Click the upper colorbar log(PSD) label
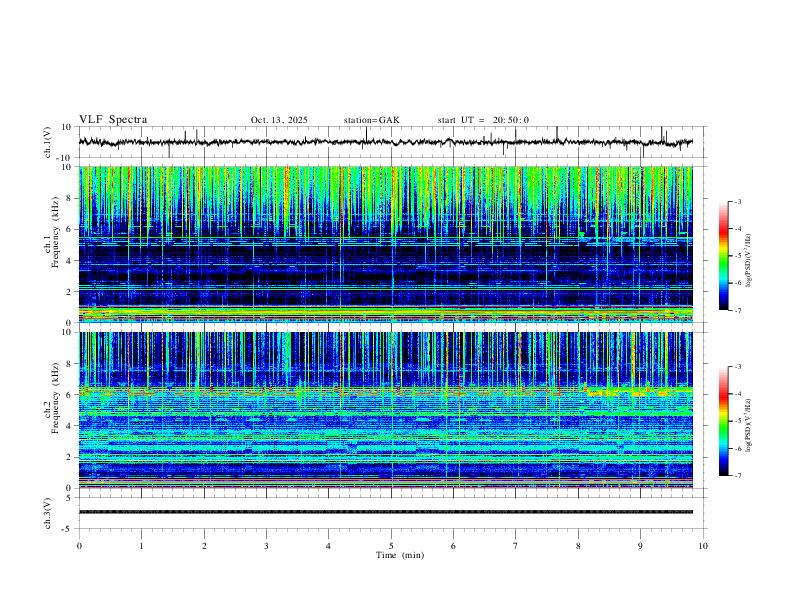This screenshot has width=792, height=612. 749,260
